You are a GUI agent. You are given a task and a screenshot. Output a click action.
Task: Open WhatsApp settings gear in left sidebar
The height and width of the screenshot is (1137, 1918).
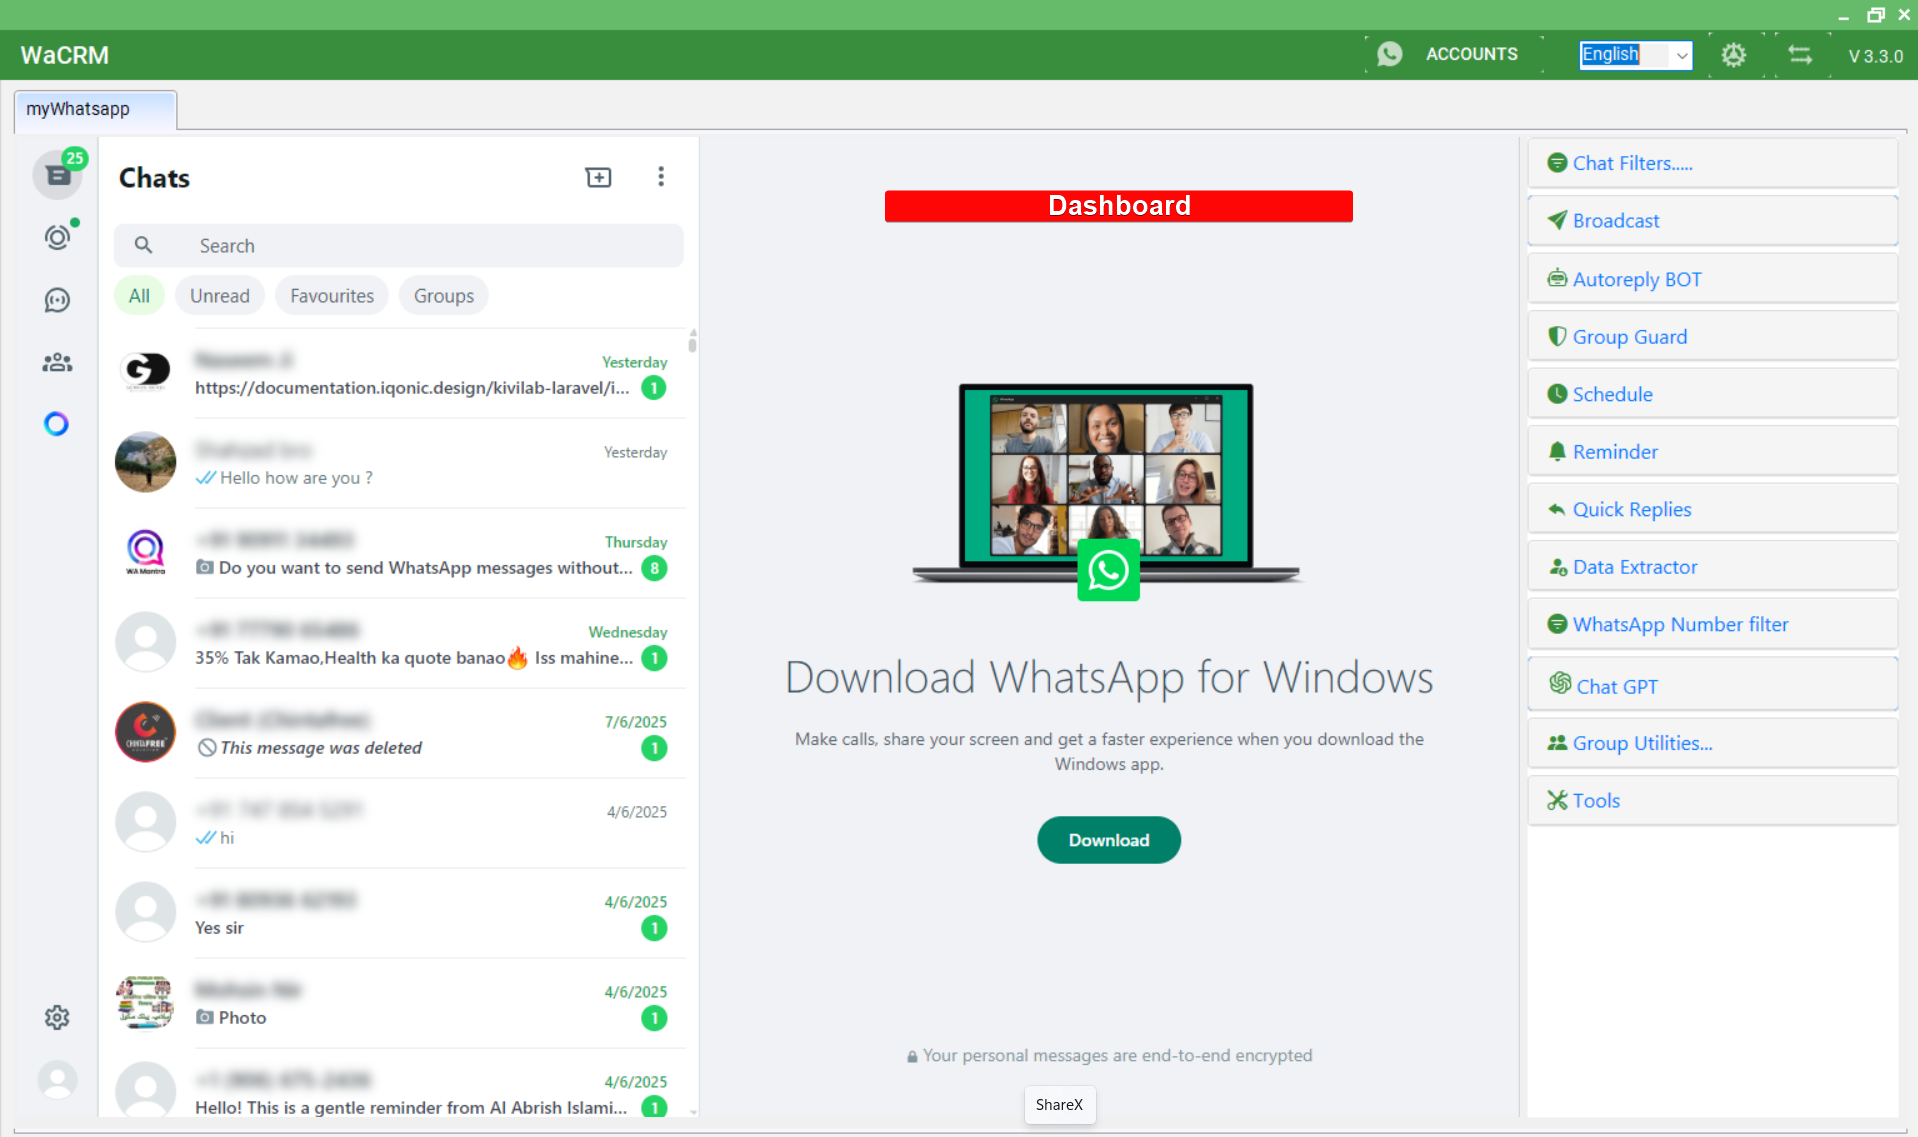[57, 1017]
